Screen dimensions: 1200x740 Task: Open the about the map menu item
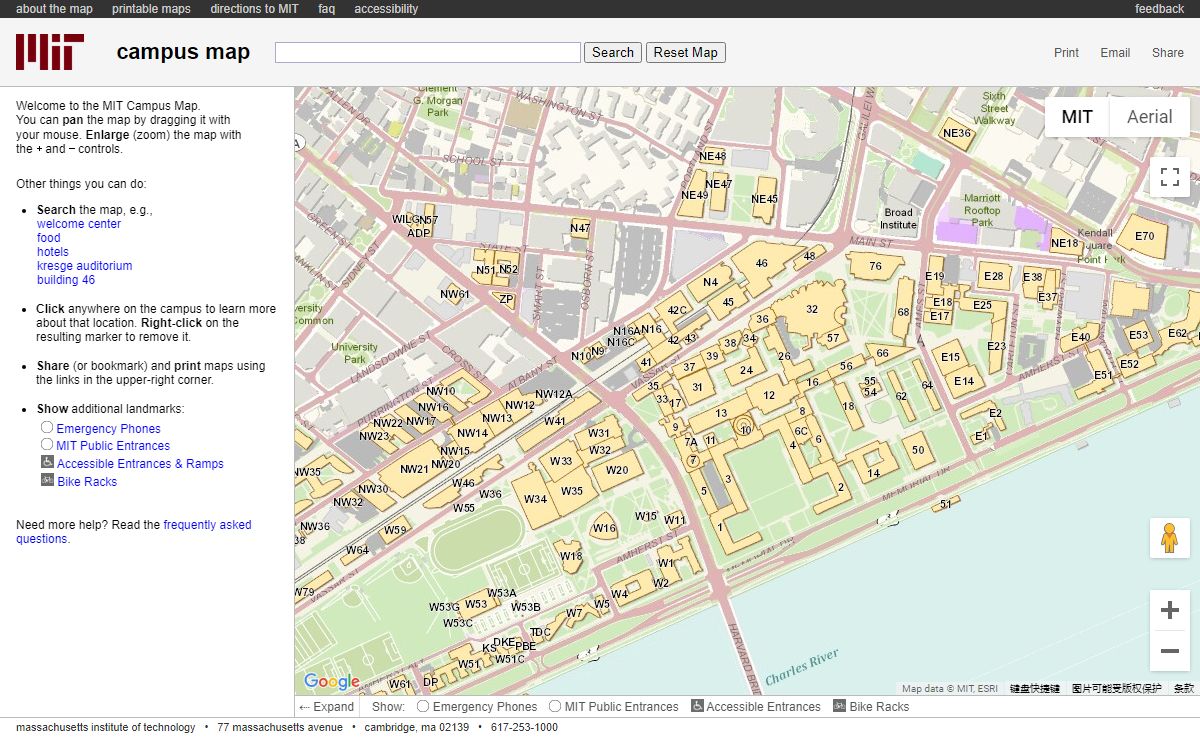(x=55, y=9)
